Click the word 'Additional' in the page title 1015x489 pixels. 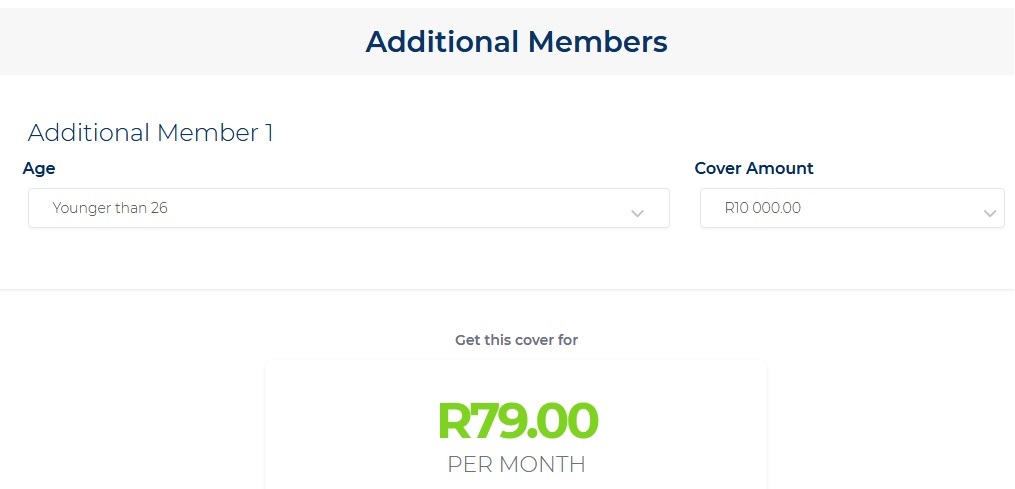point(441,42)
